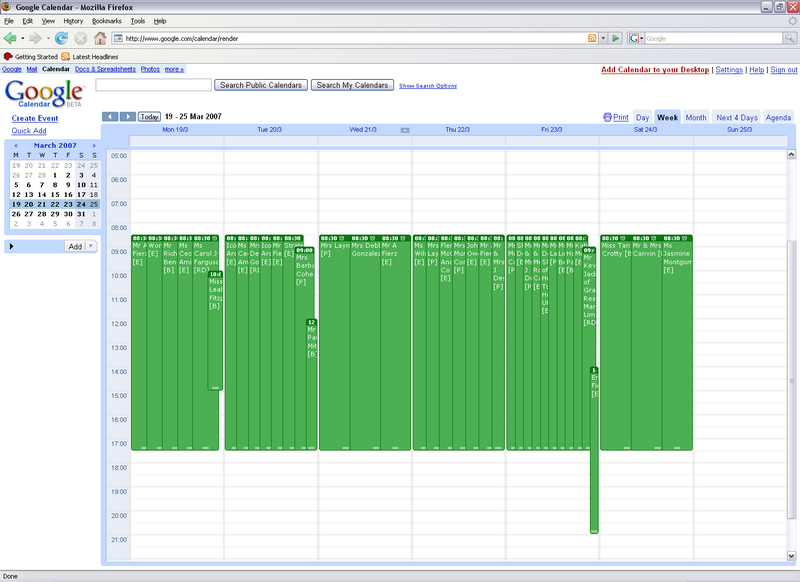Expand the calendars list triangle beside Add

pos(11,246)
